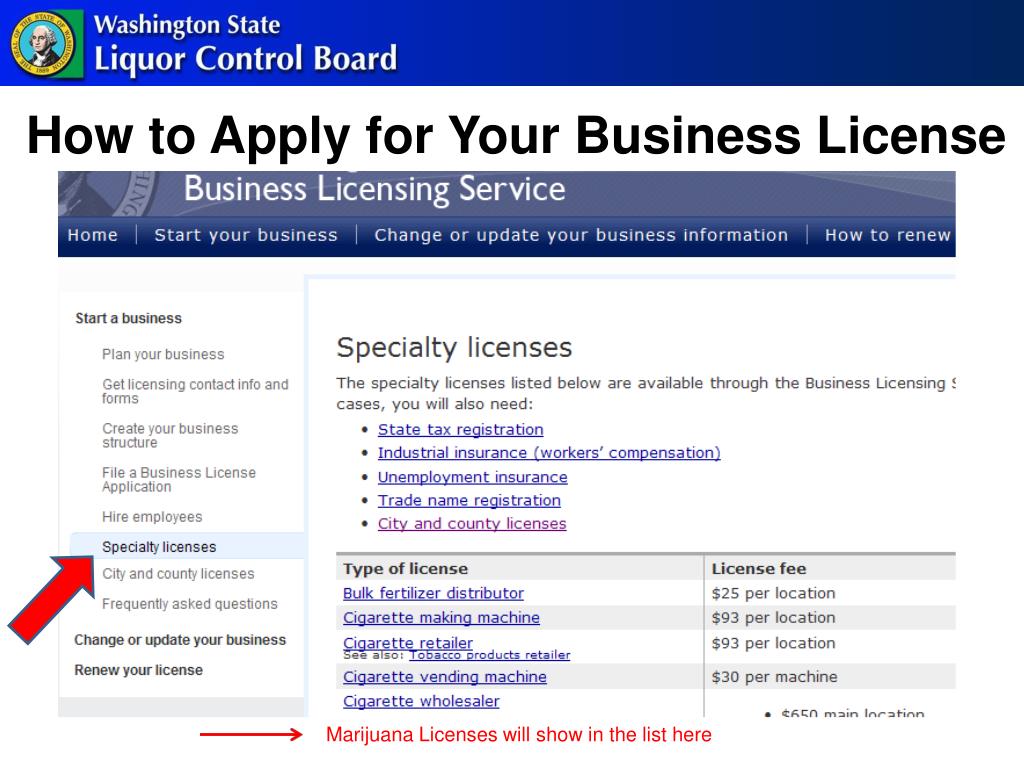Viewport: 1024px width, 768px height.
Task: Open Get licensing contact info and forms
Action: coord(195,391)
